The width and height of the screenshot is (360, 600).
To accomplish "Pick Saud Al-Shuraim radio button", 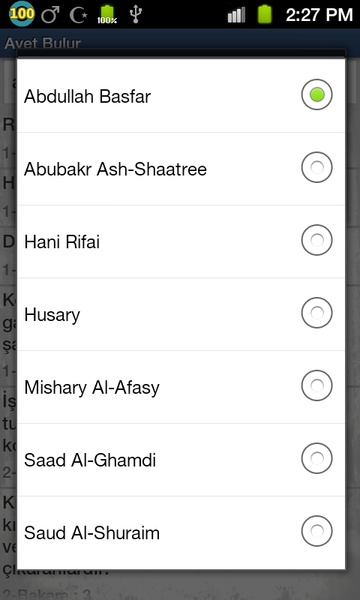I will pos(317,531).
